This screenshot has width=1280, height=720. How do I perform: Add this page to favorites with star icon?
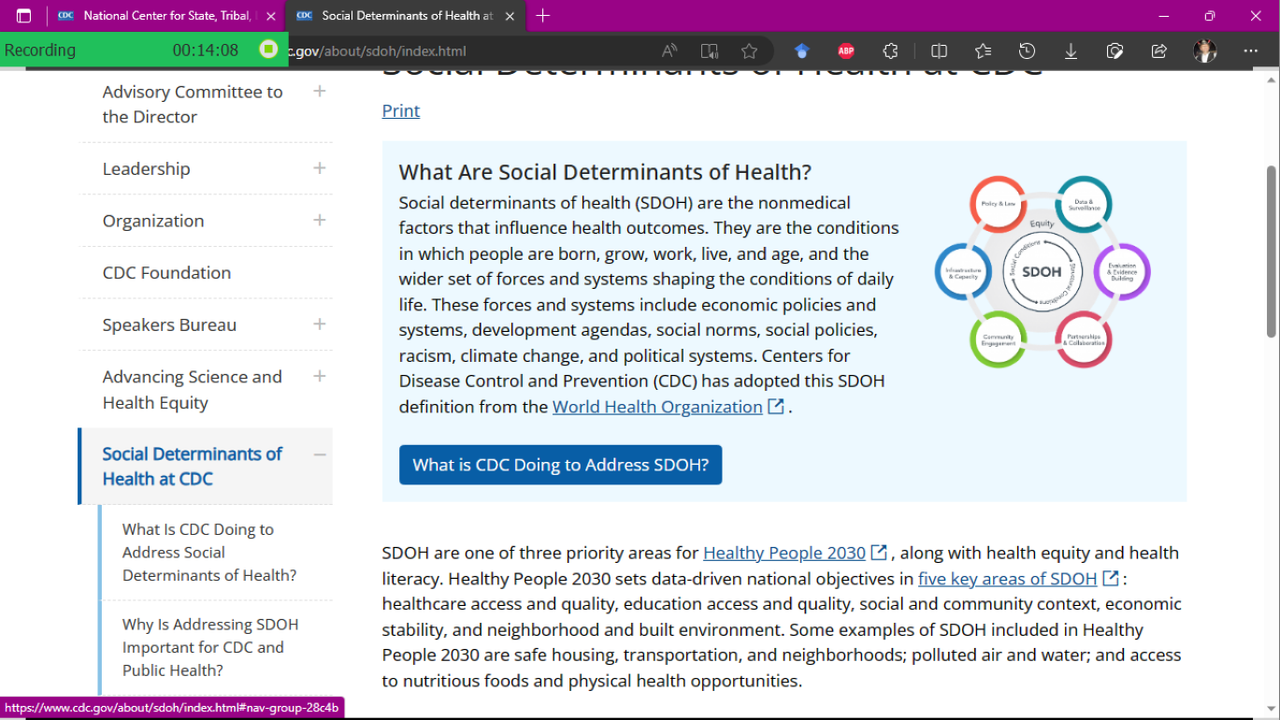(x=749, y=51)
